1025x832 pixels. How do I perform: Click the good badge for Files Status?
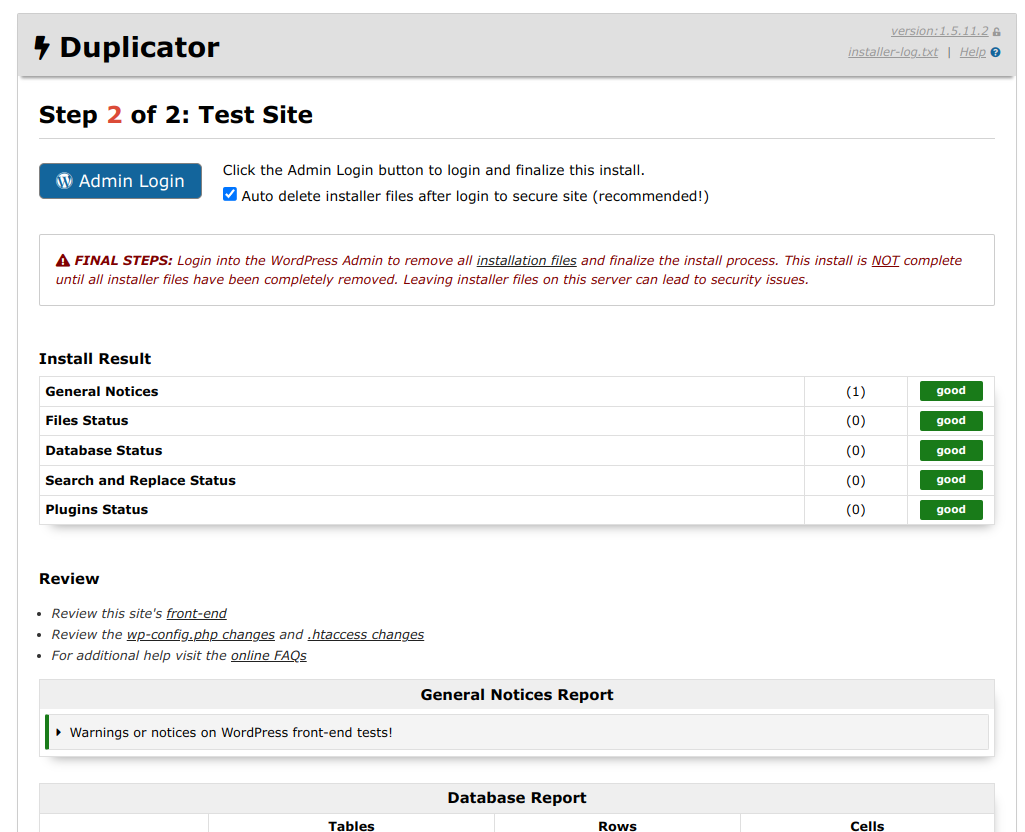click(950, 421)
